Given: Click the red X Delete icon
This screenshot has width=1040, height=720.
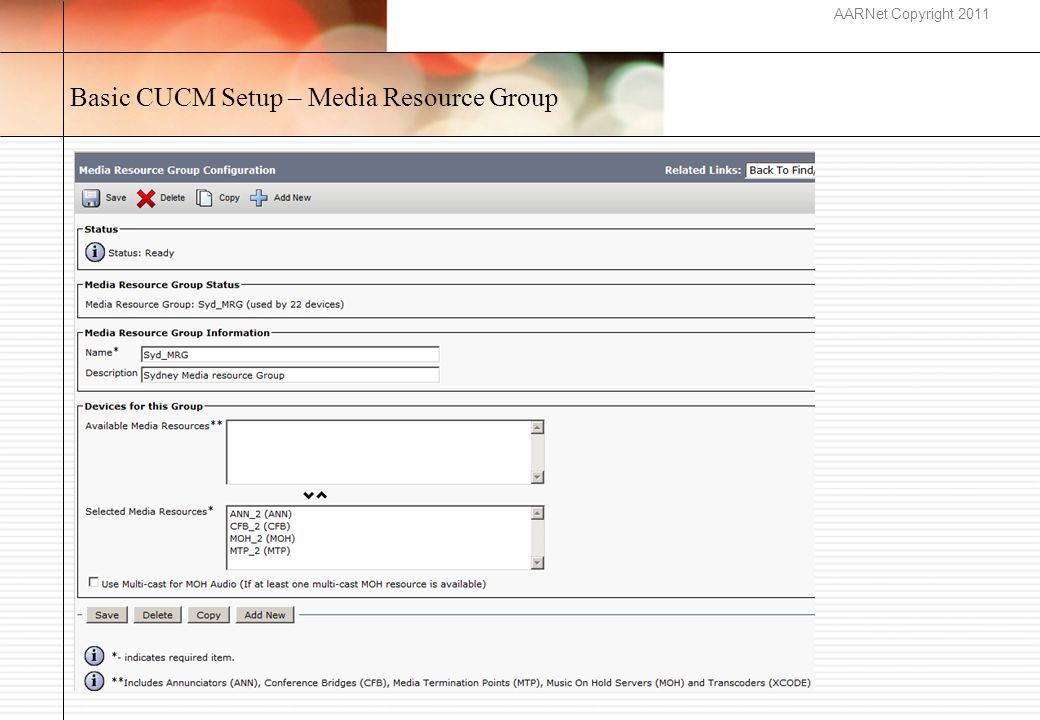Looking at the screenshot, I should click(x=146, y=198).
